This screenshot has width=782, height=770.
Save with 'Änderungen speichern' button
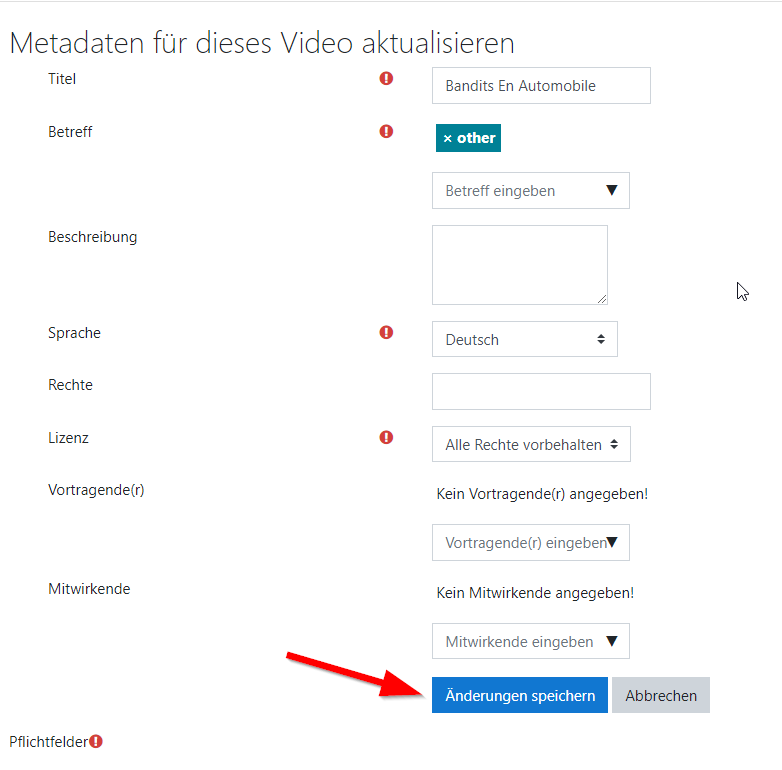pos(519,696)
